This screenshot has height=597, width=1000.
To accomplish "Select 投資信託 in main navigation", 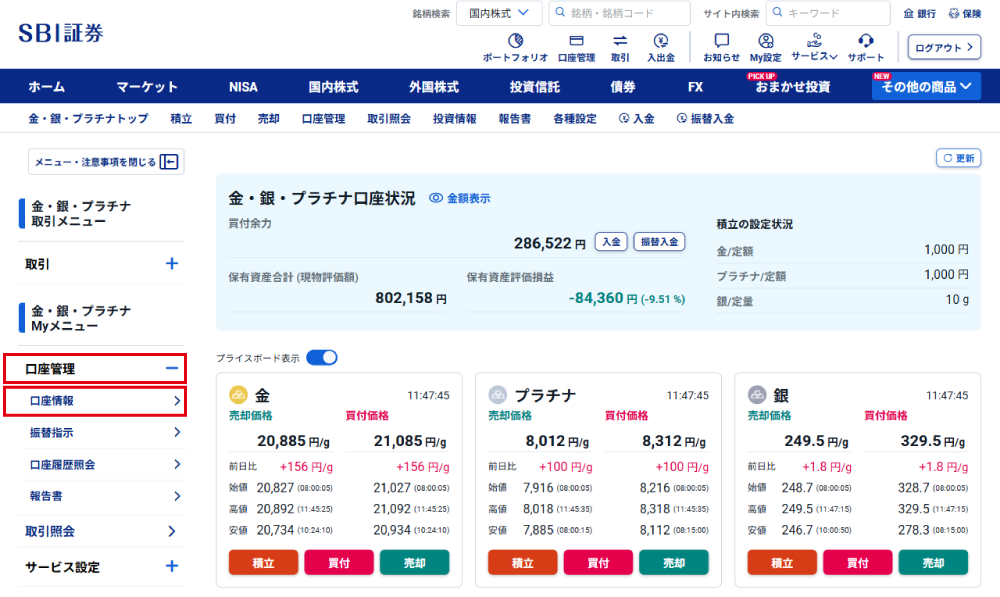I will pos(534,87).
